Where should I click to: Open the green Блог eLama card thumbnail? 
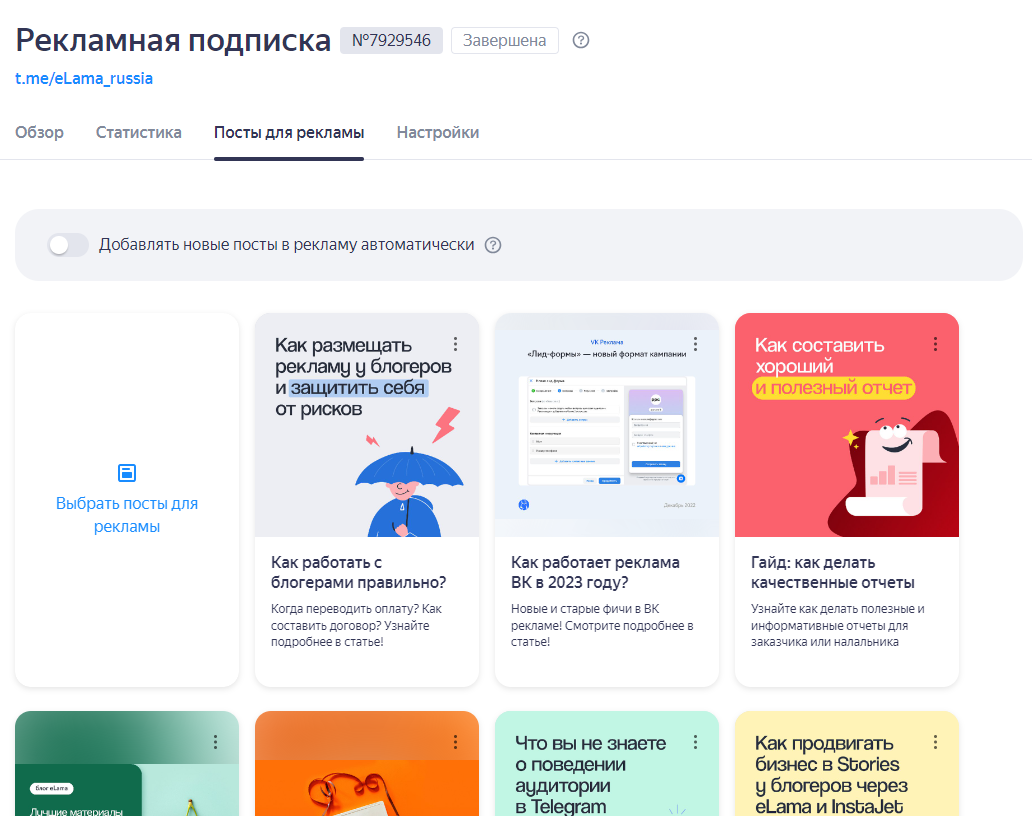(127, 763)
